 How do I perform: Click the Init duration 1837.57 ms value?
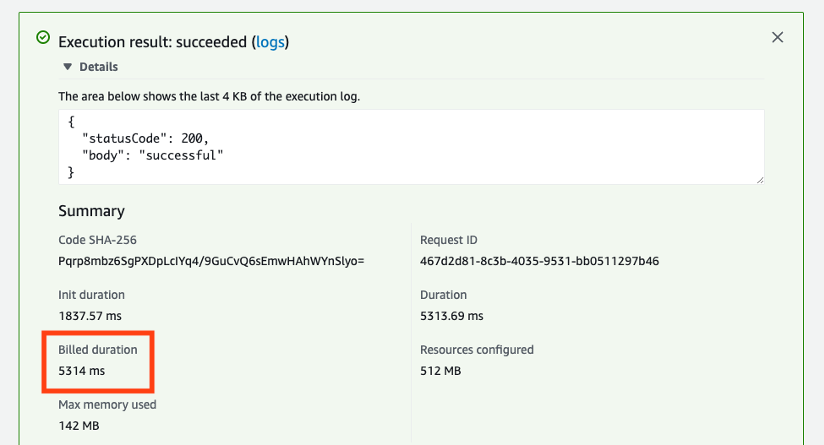click(91, 316)
